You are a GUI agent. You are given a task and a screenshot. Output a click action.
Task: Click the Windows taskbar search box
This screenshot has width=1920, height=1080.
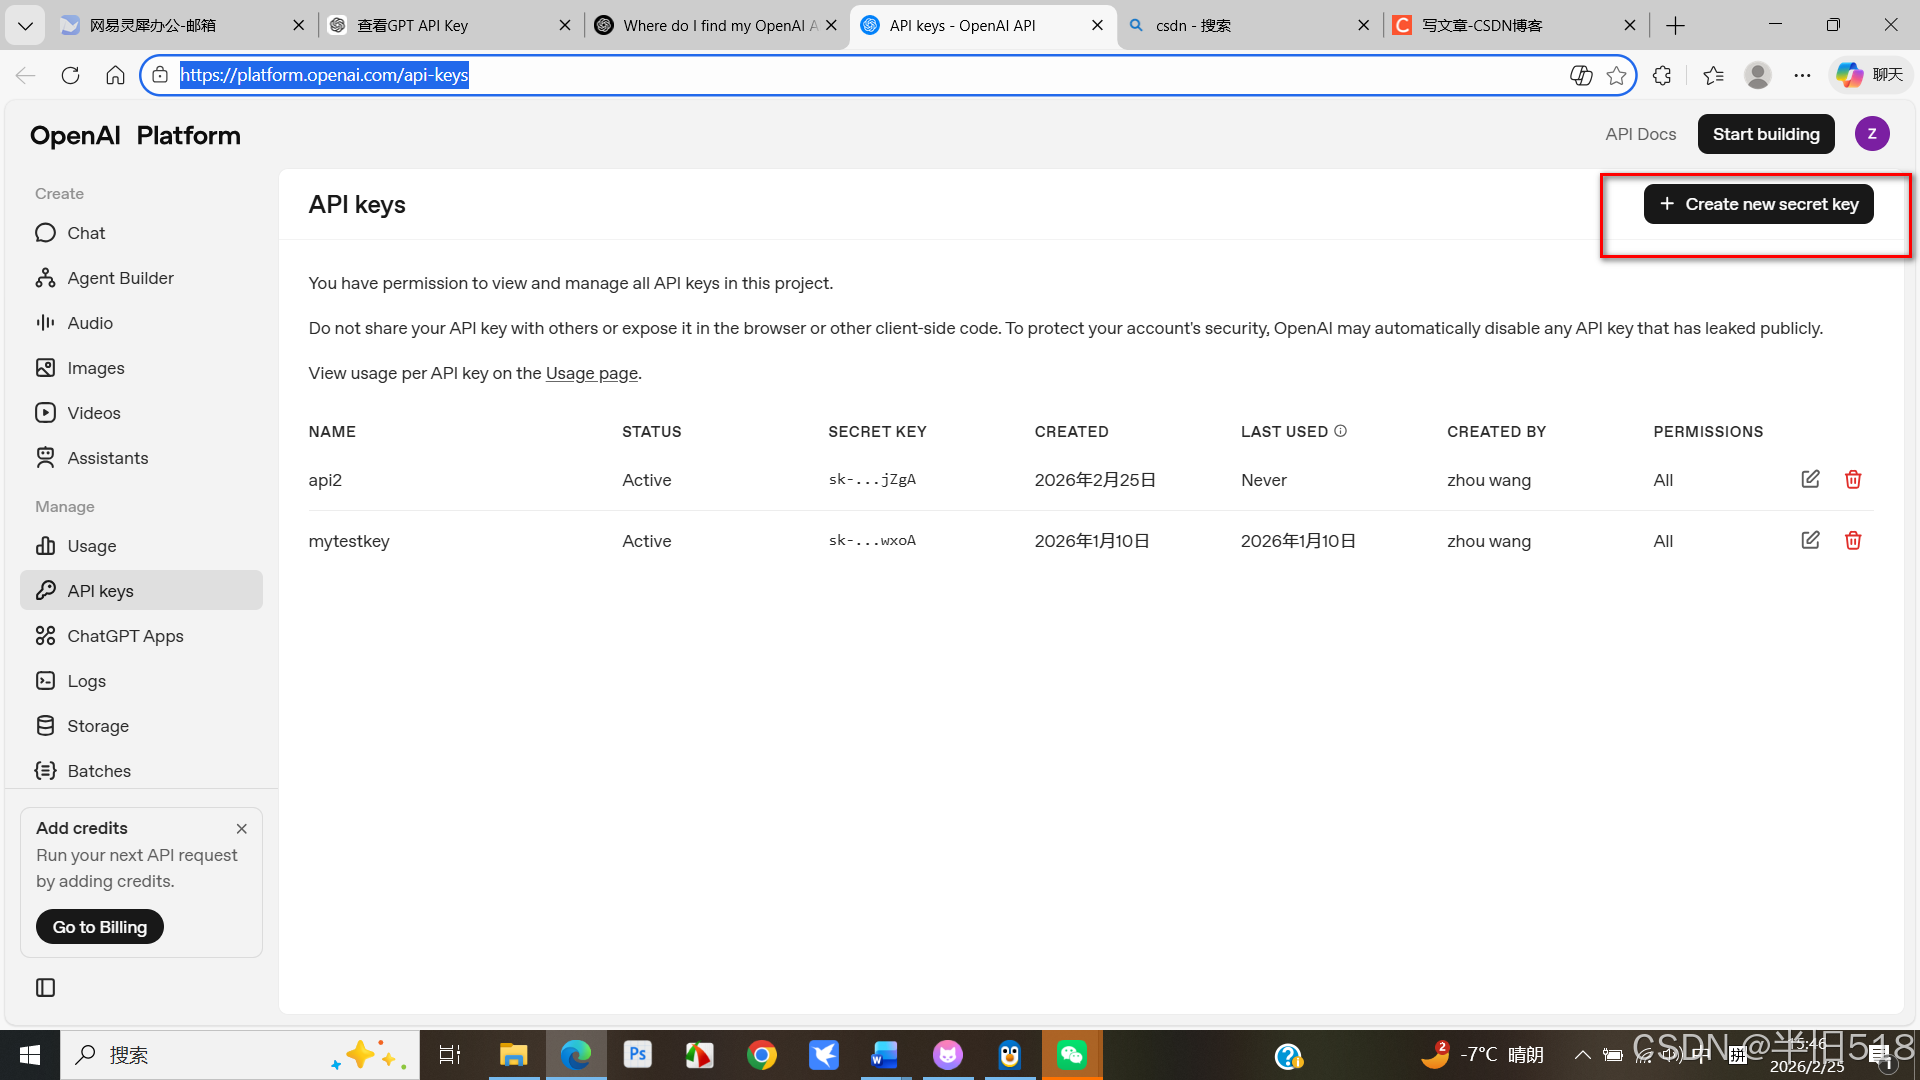[x=240, y=1055]
